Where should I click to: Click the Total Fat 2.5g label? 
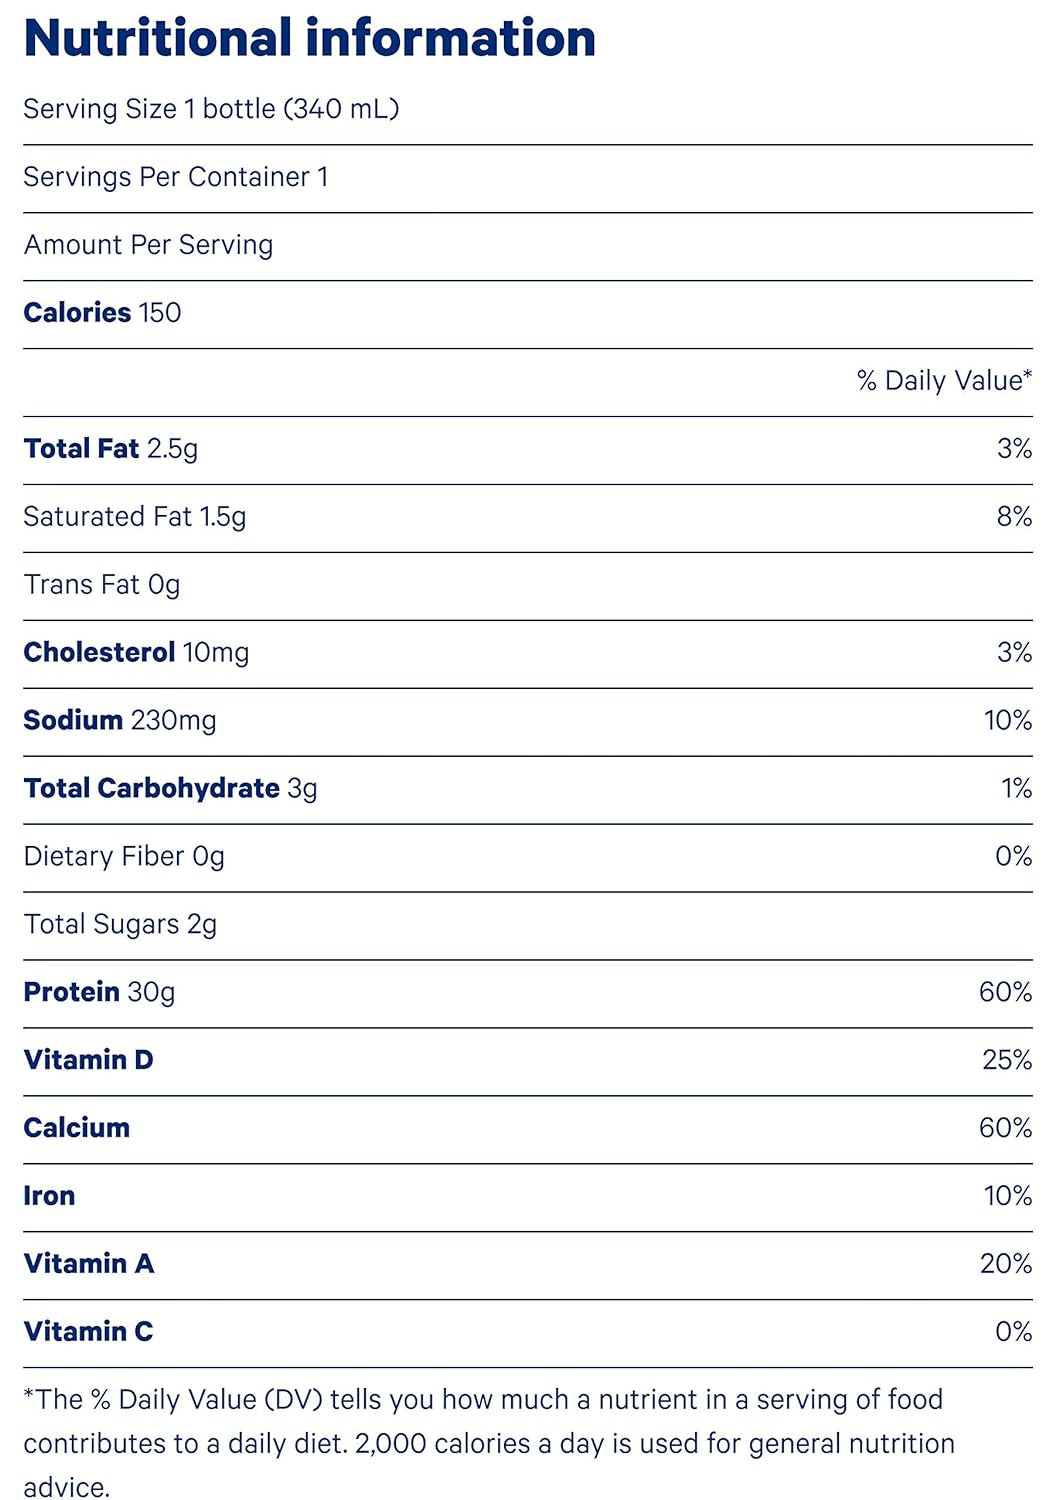pos(111,449)
